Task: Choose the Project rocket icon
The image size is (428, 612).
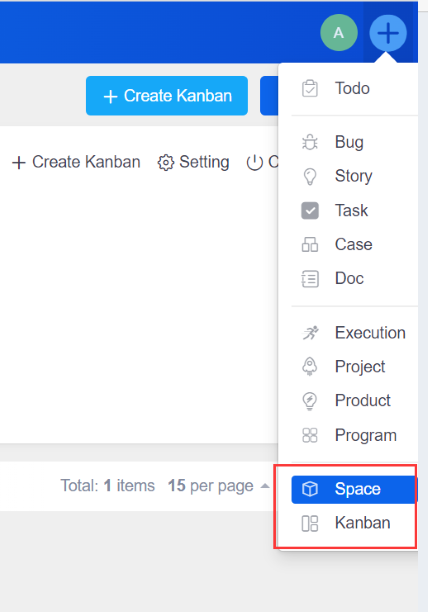Action: point(310,366)
